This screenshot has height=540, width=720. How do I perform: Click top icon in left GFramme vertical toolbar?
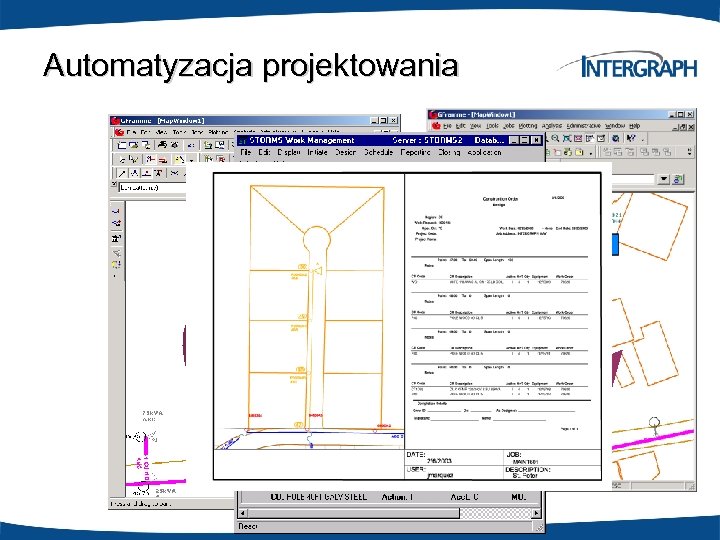116,211
